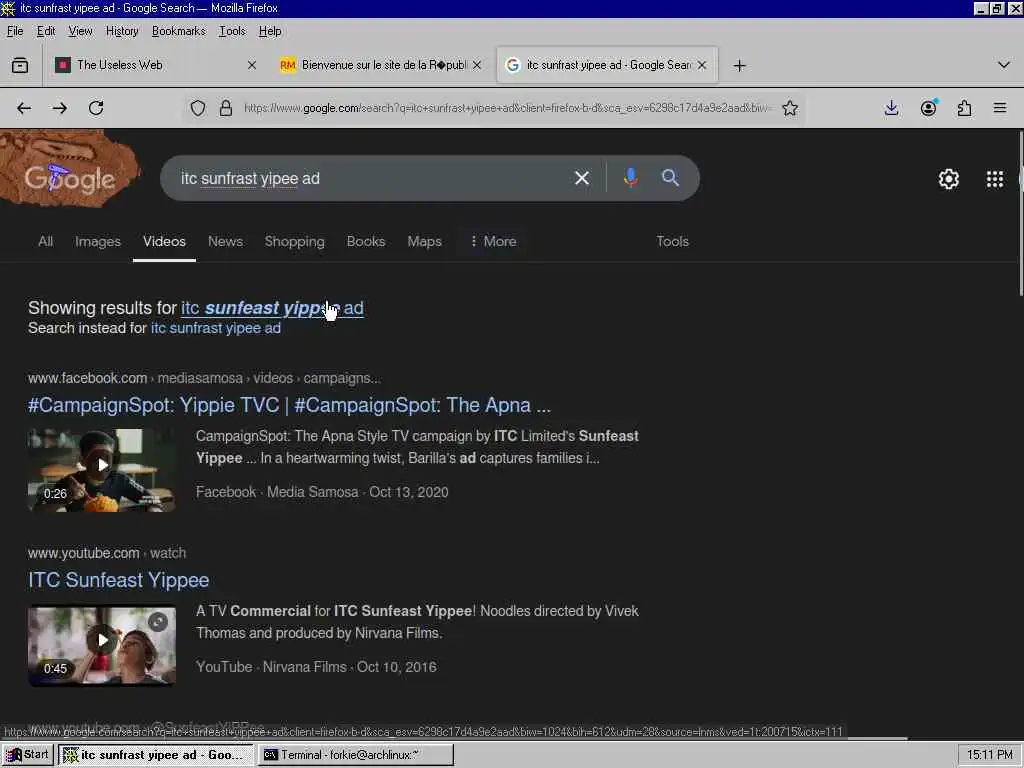Screen dimensions: 1024x768
Task: Switch to the All results tab
Action: pos(46,242)
